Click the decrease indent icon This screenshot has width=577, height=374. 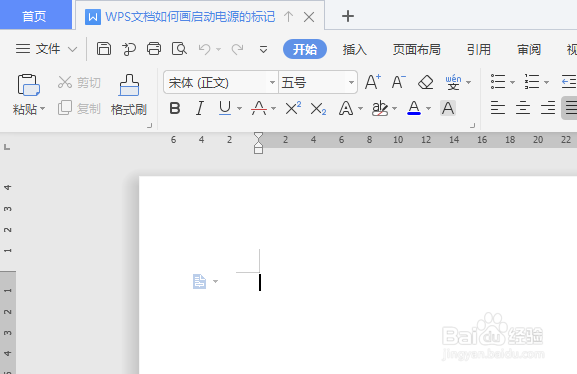[x=569, y=82]
